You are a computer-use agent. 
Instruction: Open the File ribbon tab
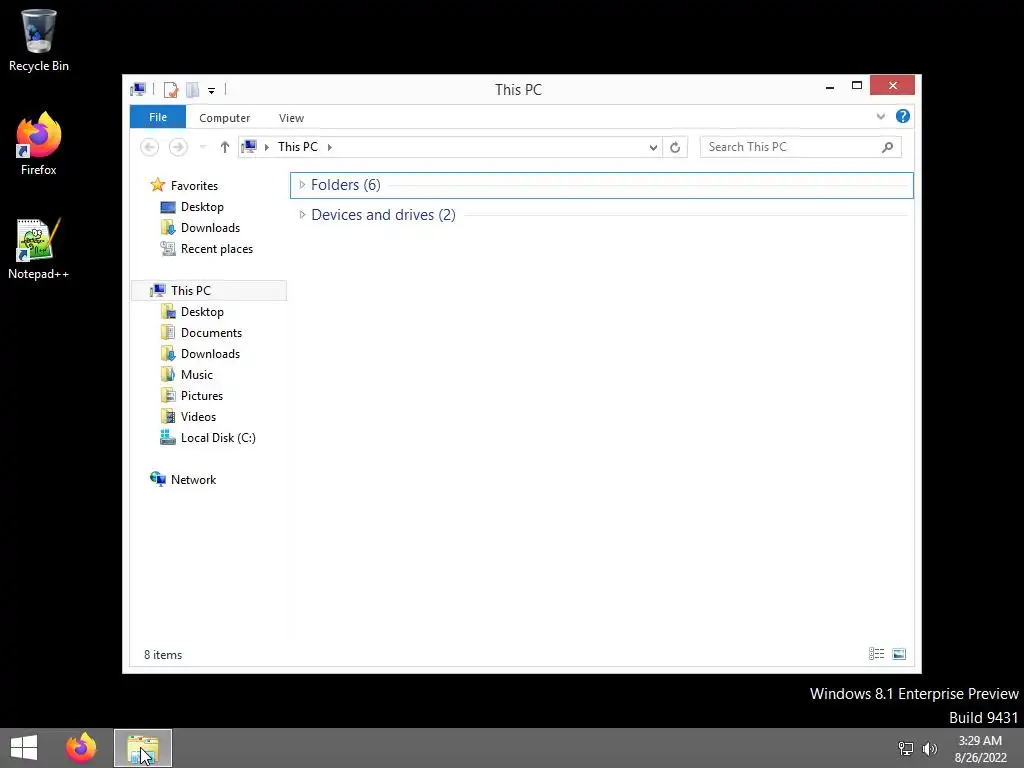click(x=158, y=117)
